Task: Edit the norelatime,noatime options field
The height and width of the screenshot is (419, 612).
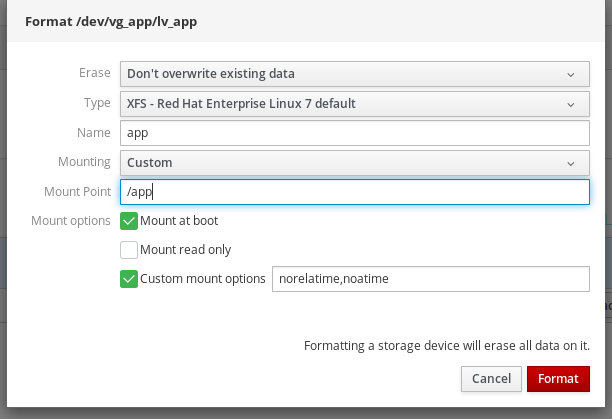Action: (430, 280)
